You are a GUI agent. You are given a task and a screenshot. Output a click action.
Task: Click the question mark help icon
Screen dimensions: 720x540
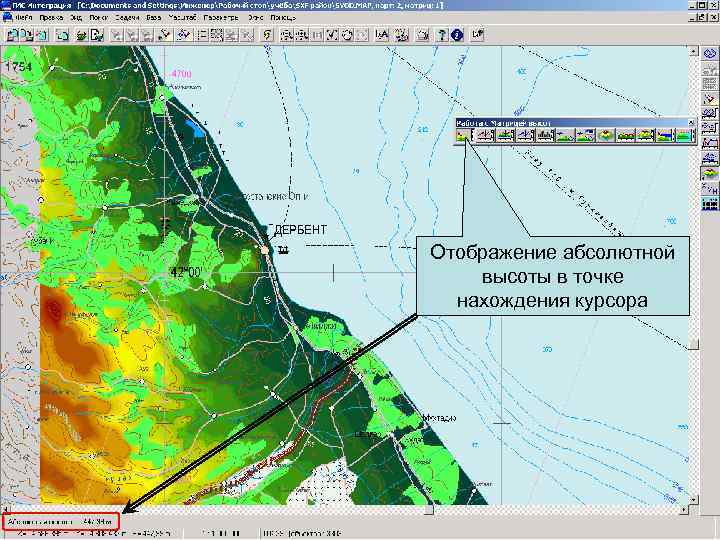coord(440,35)
